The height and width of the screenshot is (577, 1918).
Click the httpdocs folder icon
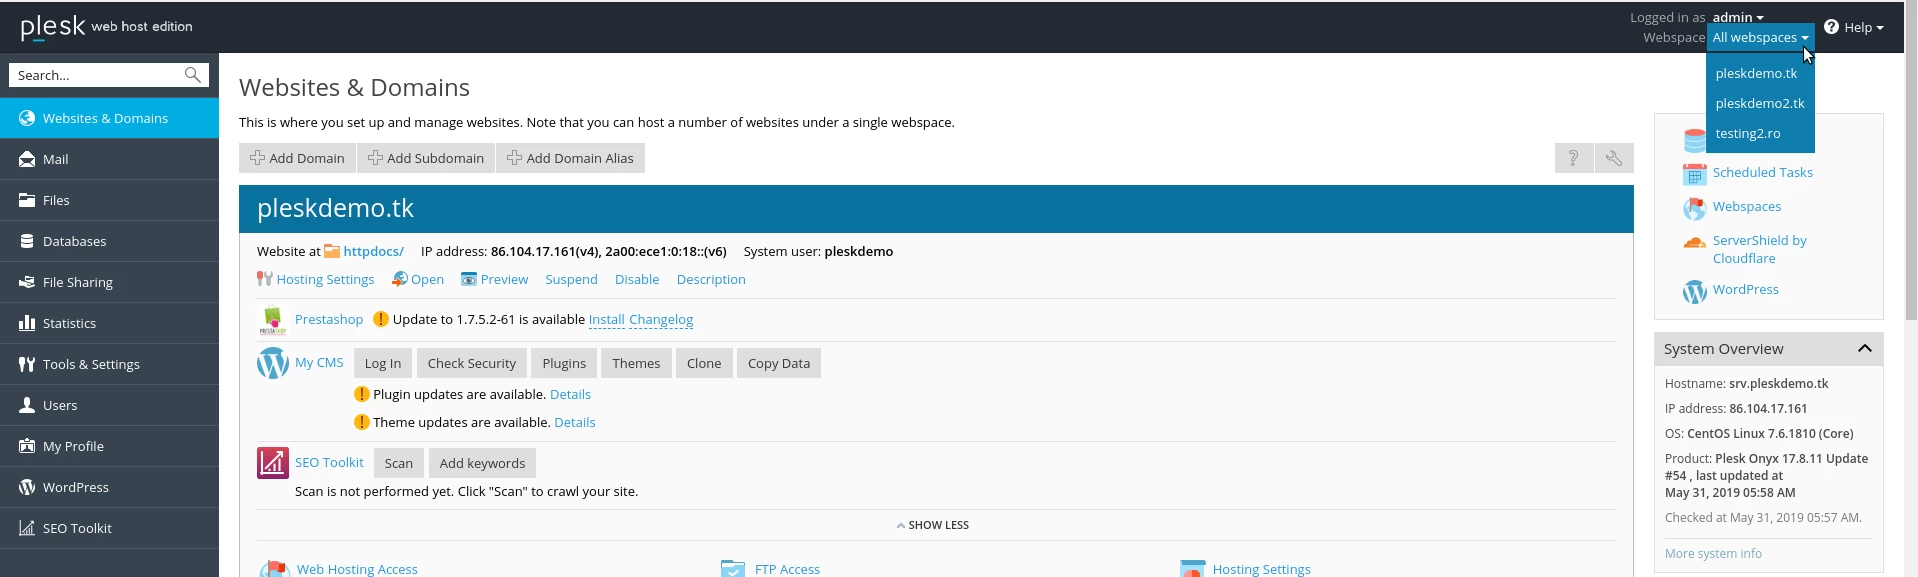coord(332,252)
